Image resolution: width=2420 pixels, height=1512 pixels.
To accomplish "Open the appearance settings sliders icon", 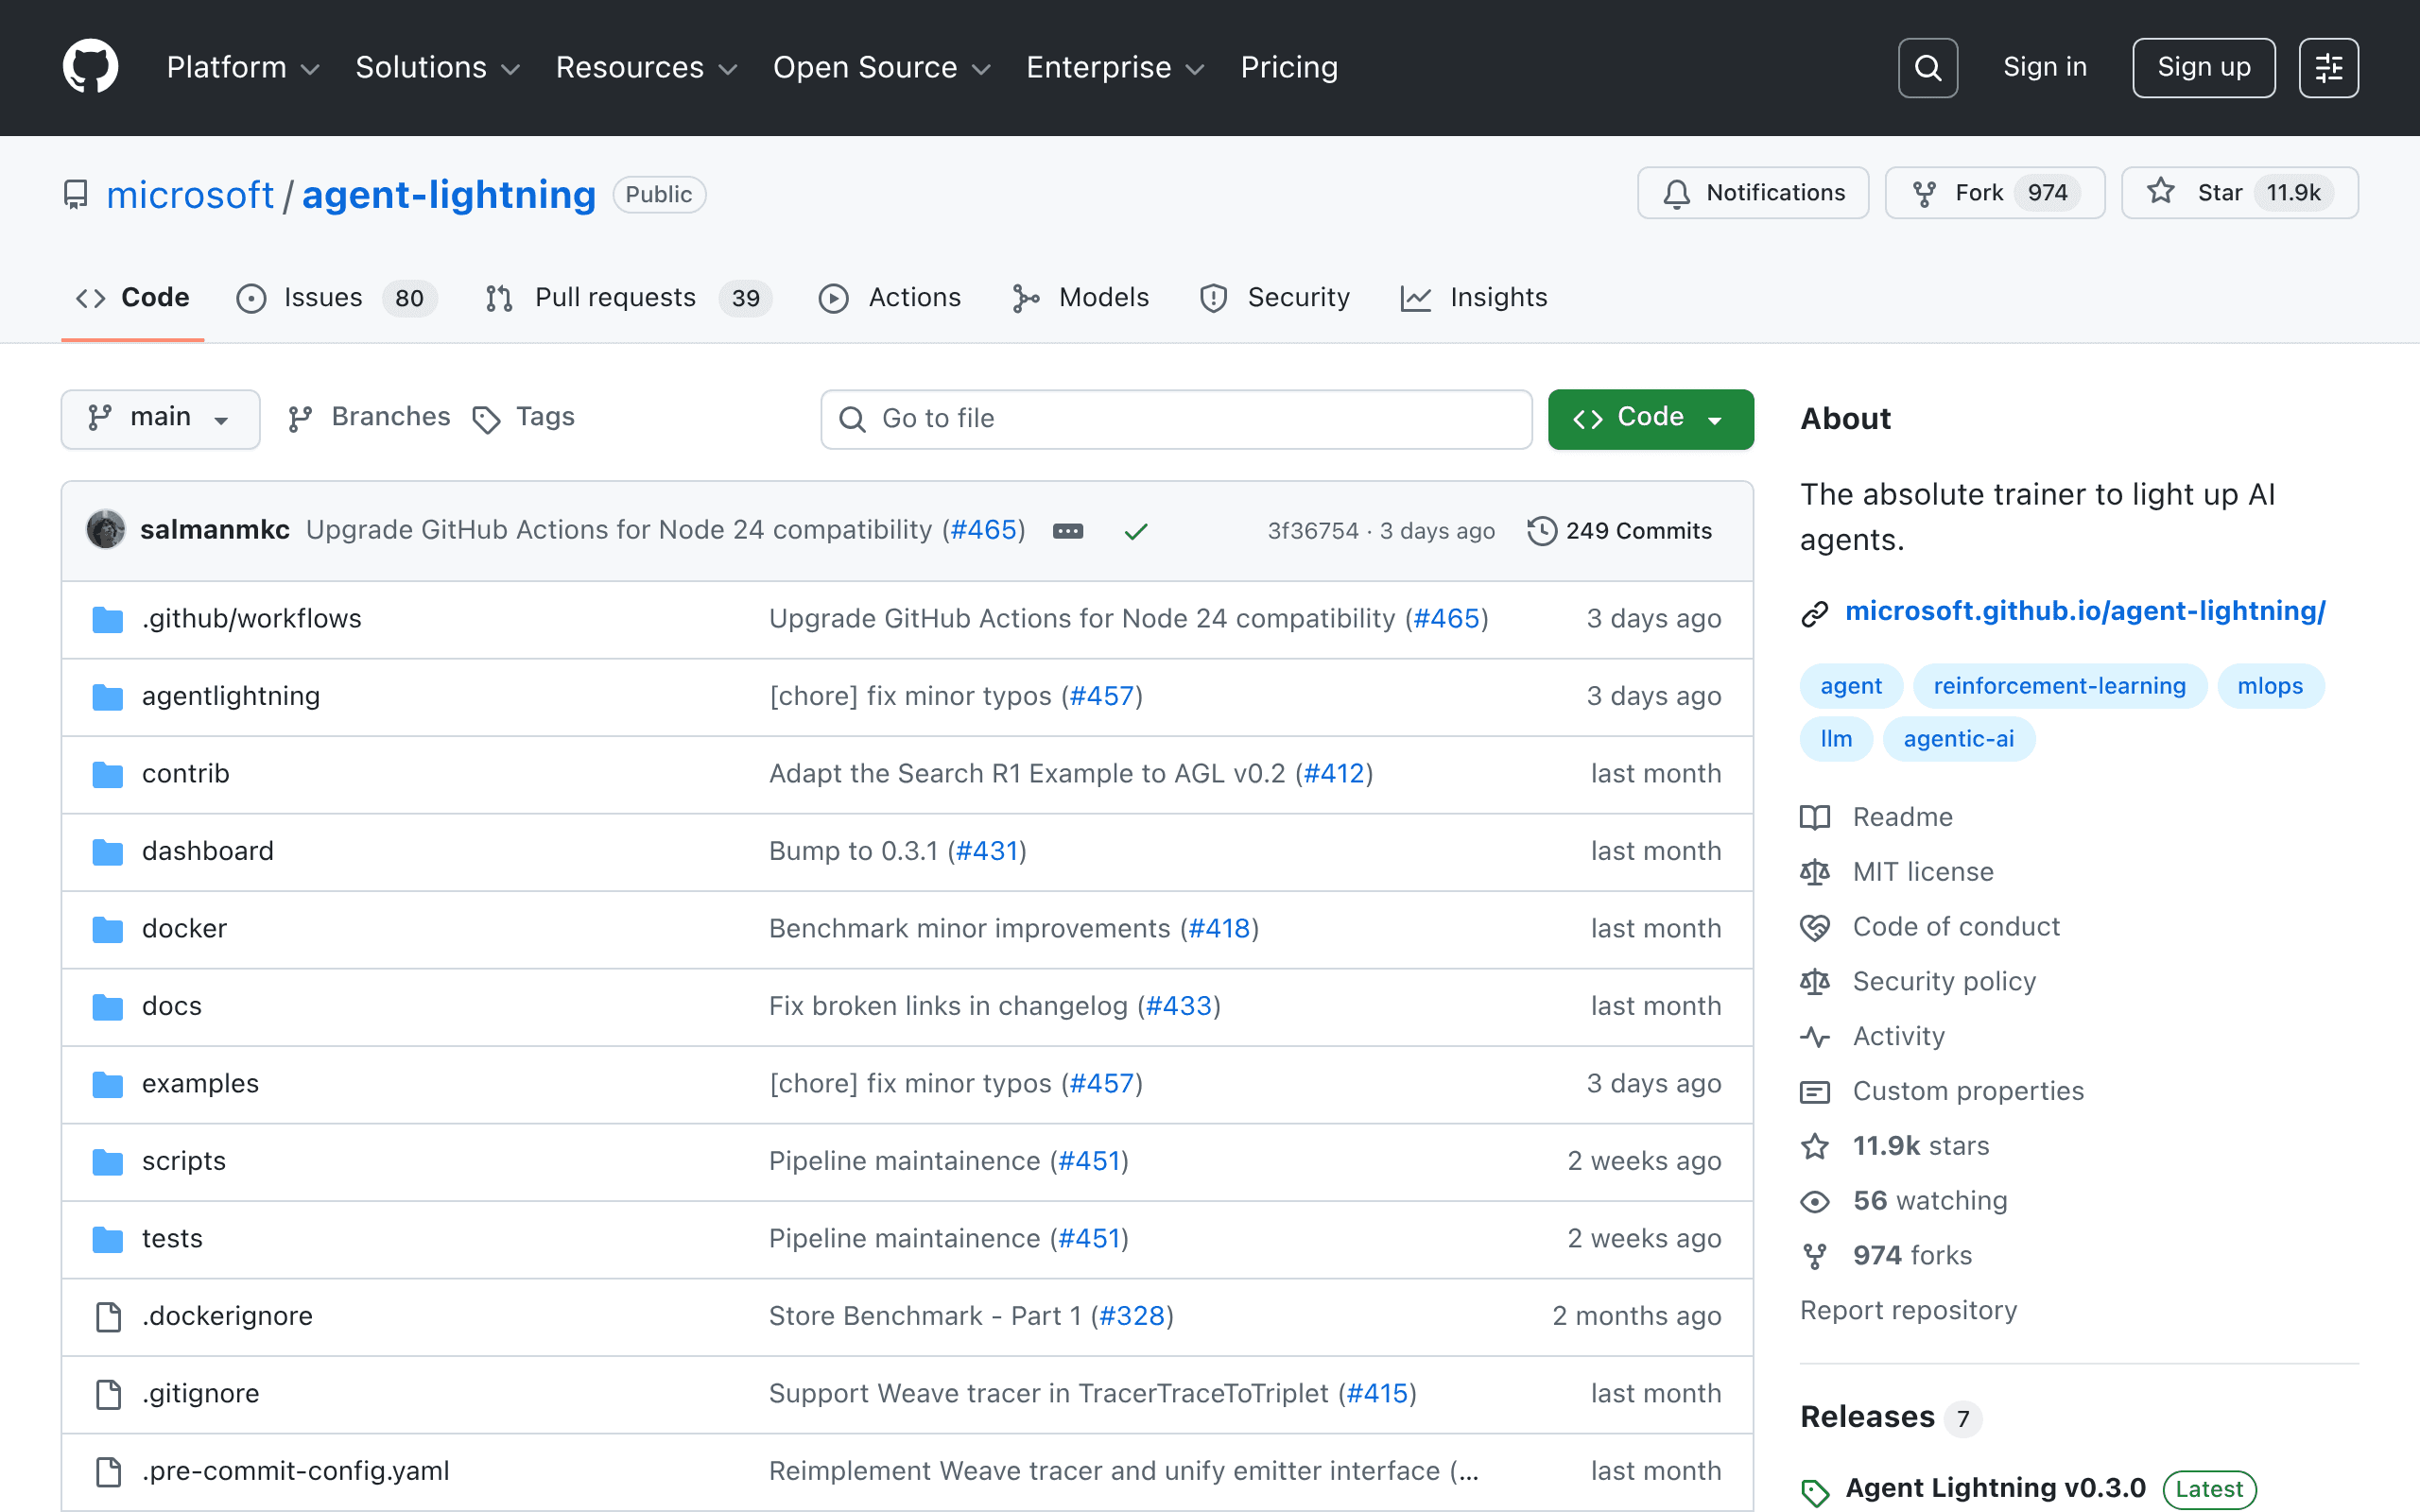I will [2328, 67].
